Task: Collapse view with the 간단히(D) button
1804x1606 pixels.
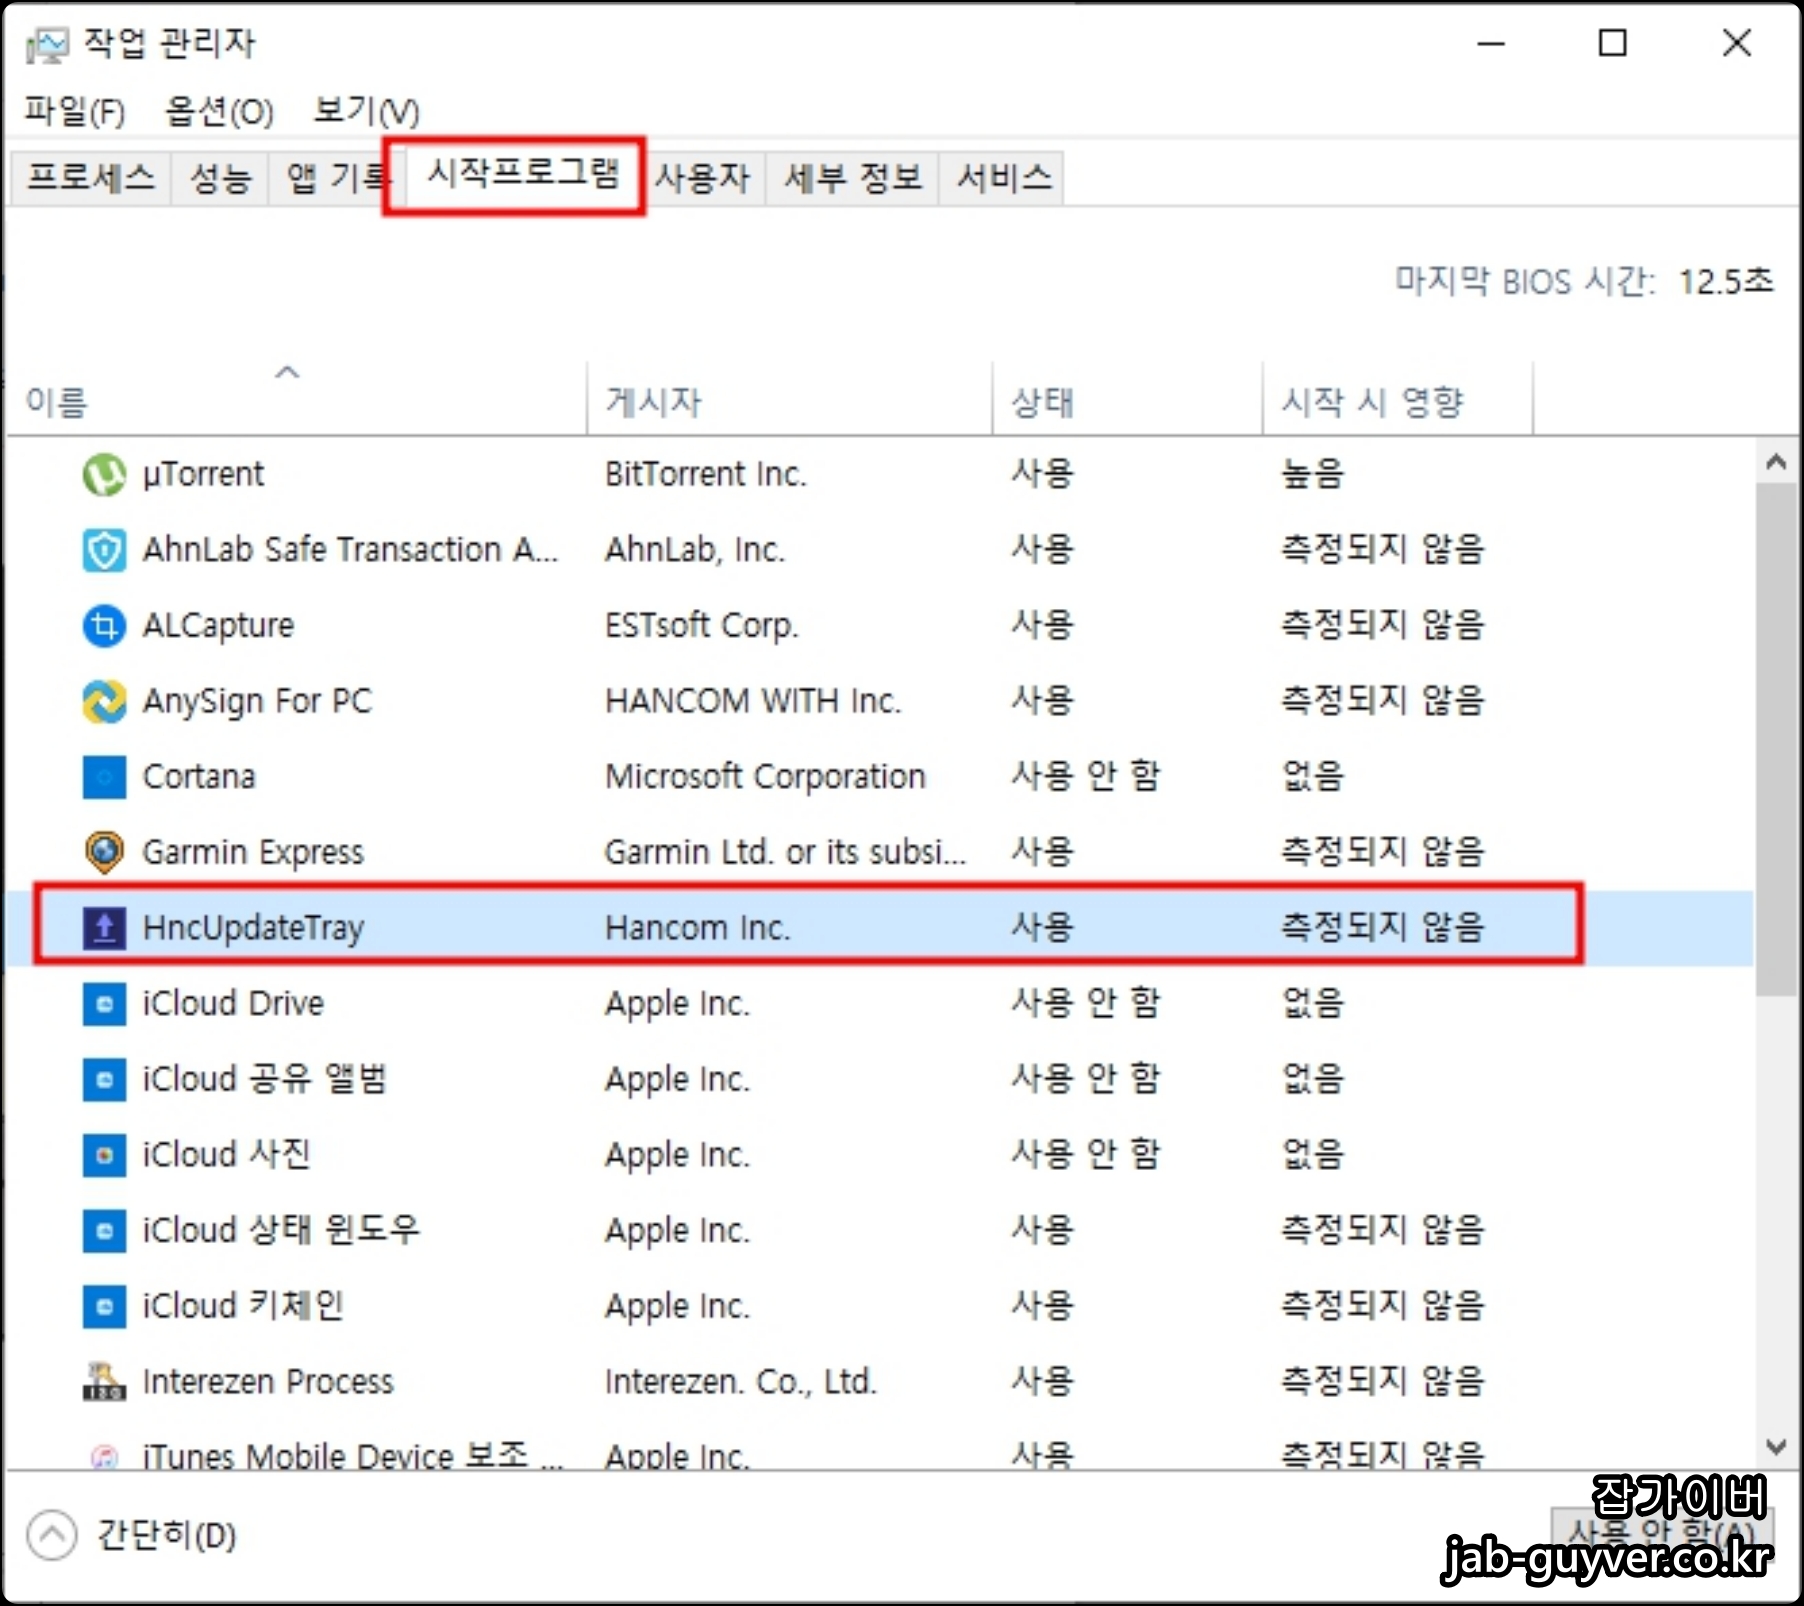Action: [133, 1535]
